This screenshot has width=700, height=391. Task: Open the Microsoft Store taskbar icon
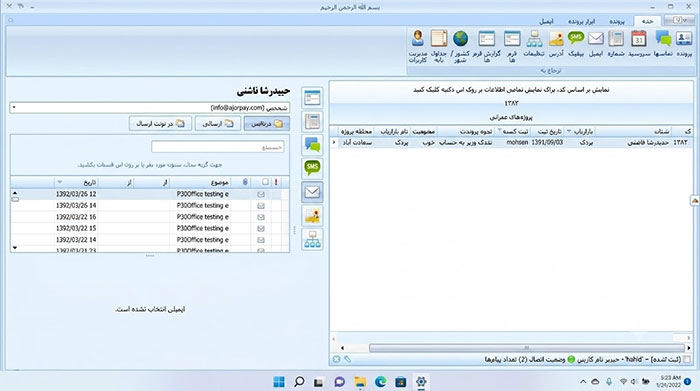coord(400,382)
